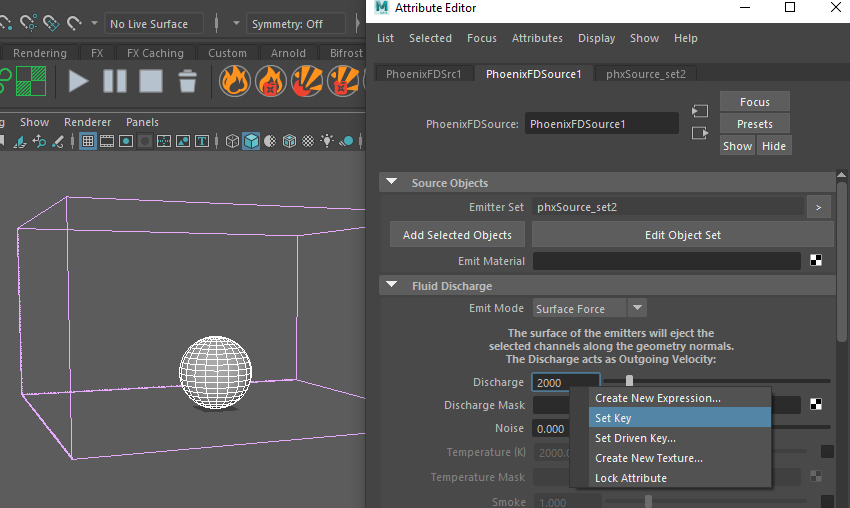This screenshot has width=850, height=508.
Task: Collapse the Fluid Discharge section
Action: pyautogui.click(x=391, y=285)
